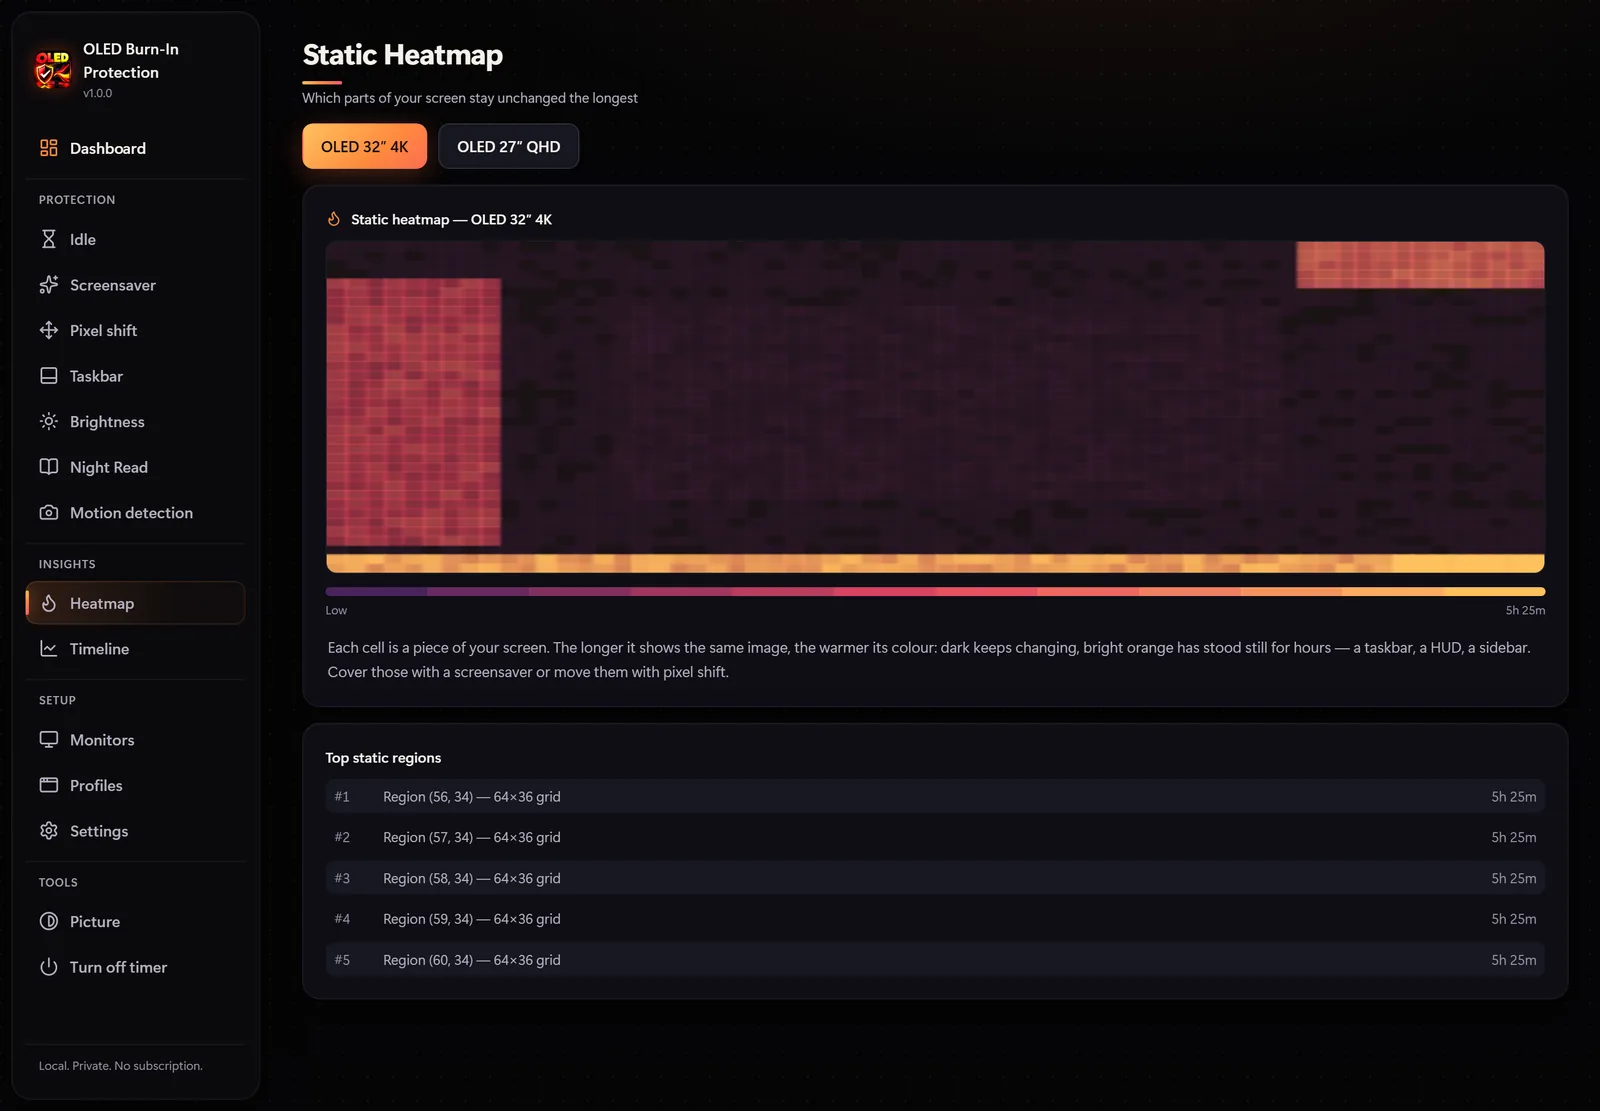The image size is (1600, 1111).
Task: Click the Top static regions heading
Action: point(383,758)
